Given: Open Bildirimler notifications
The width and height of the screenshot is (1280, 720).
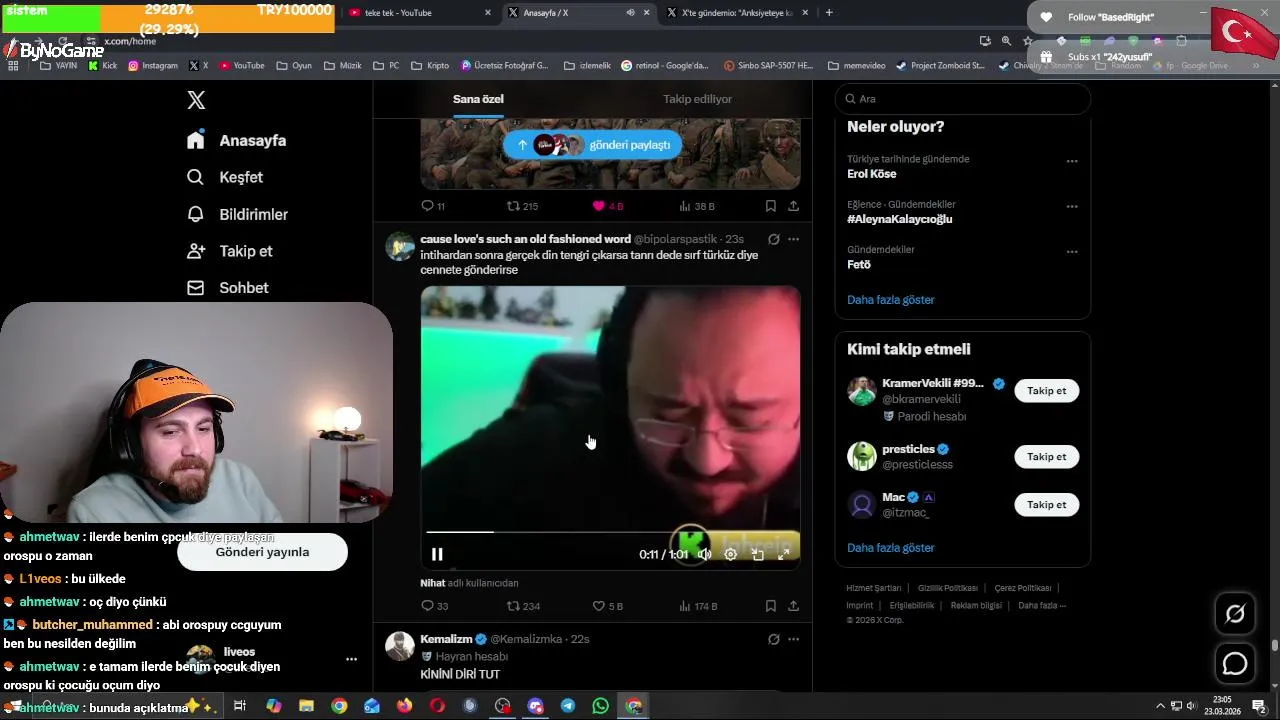Looking at the screenshot, I should [x=237, y=214].
